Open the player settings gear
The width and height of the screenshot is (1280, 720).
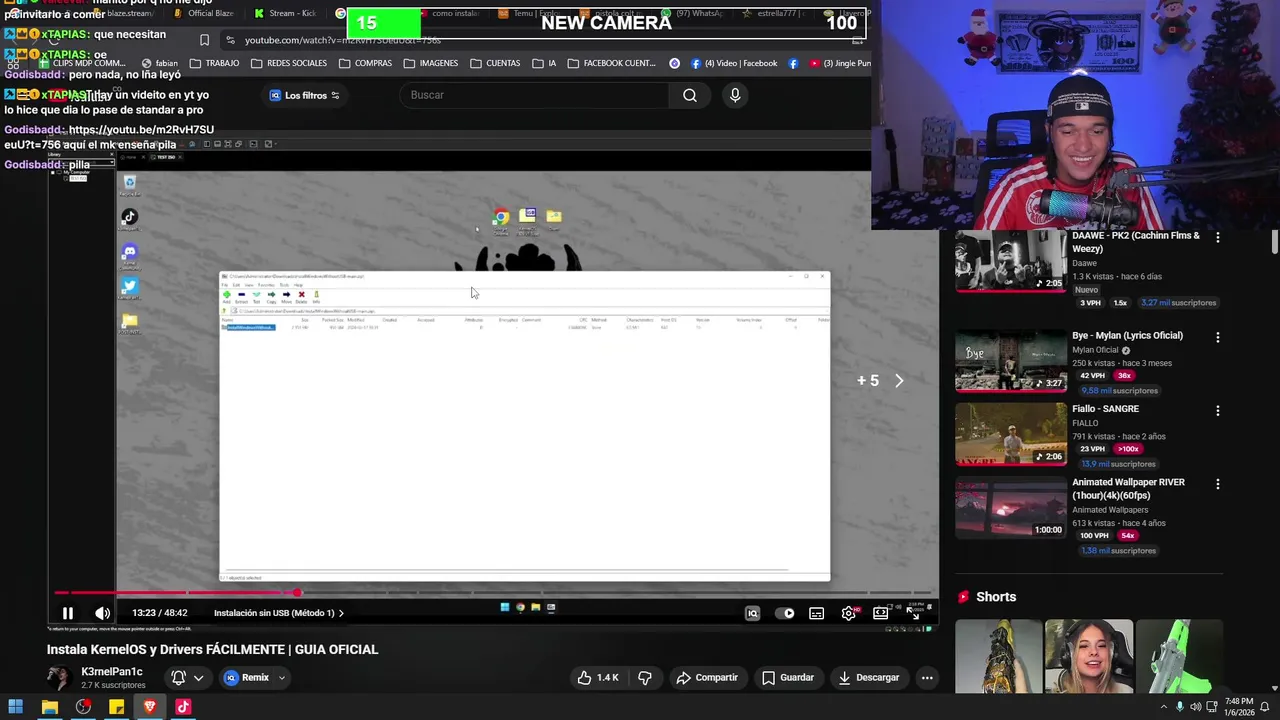849,613
